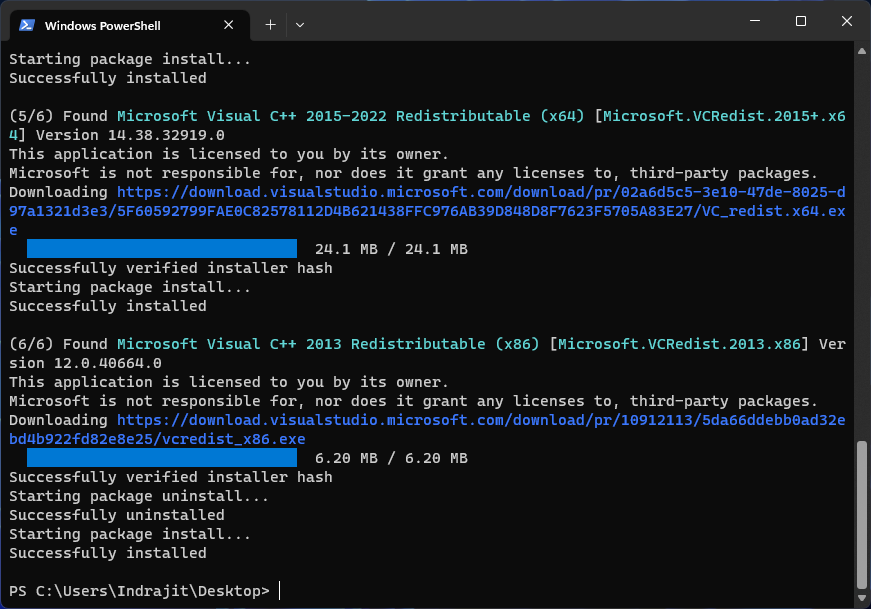Click the 6.20 MB download progress bar
Screen dimensions: 871x609
(x=162, y=458)
